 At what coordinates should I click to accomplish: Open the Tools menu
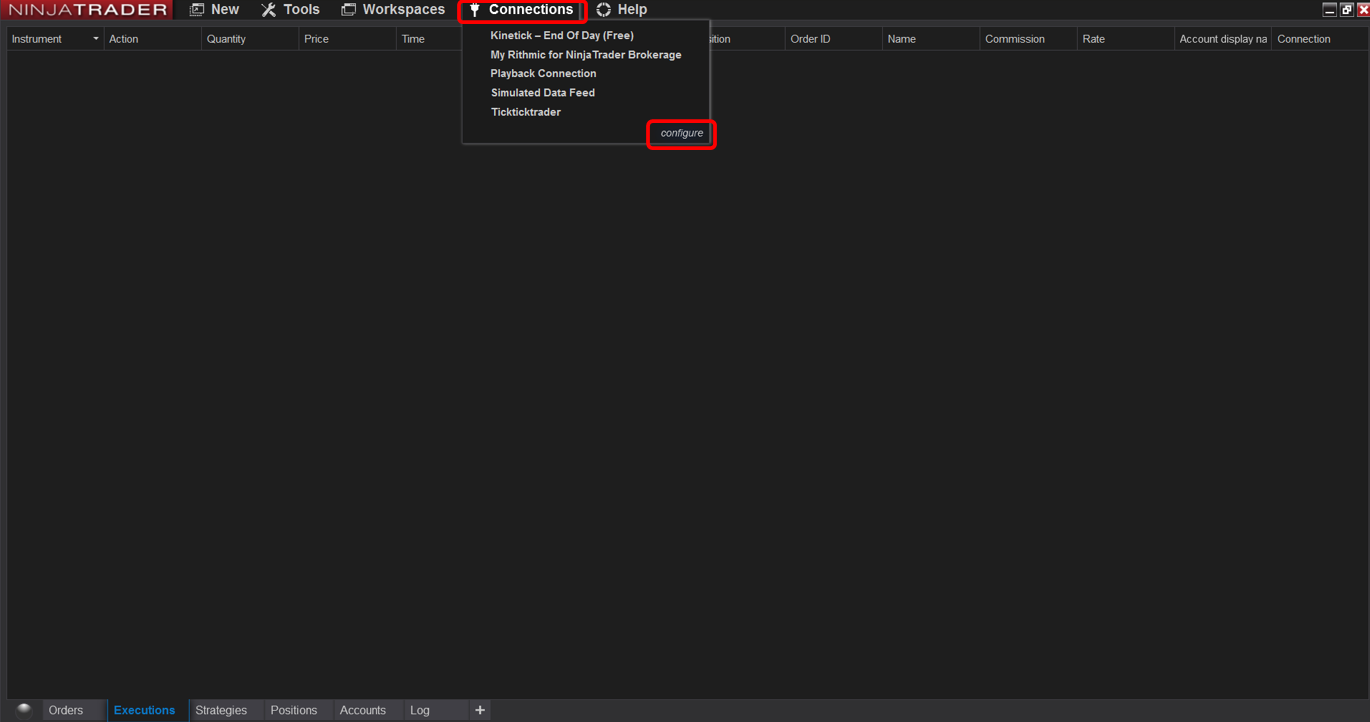coord(290,9)
